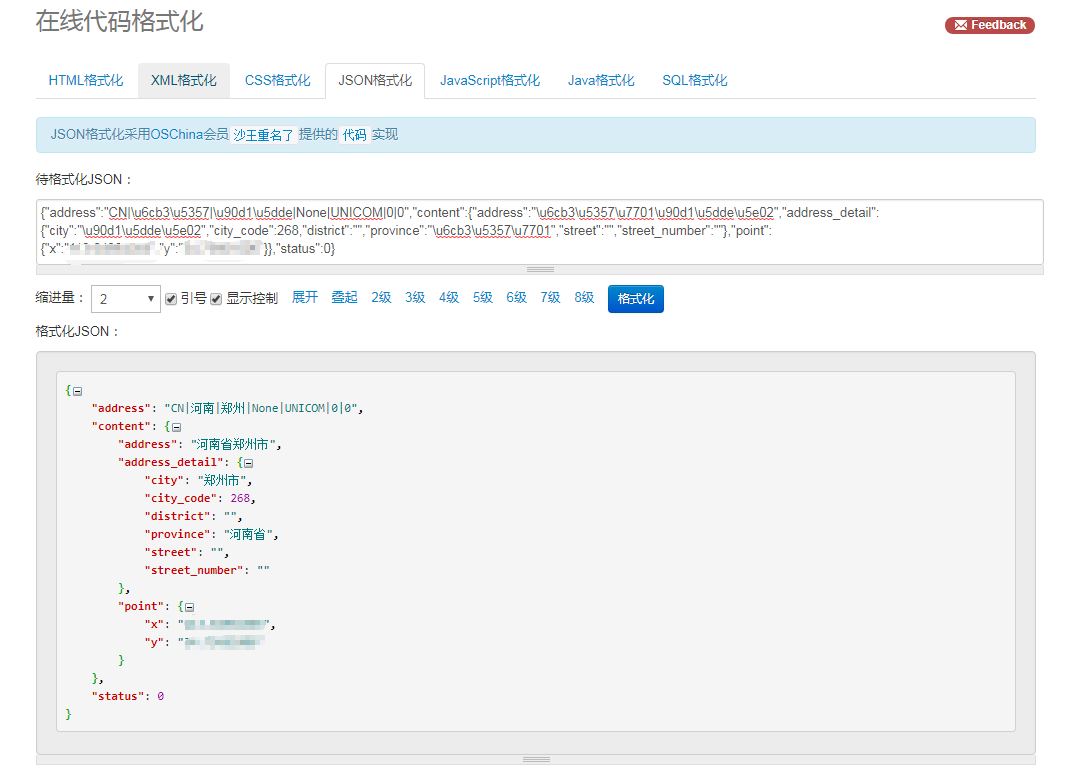Switch to CSS格式化 tab
This screenshot has width=1088, height=775.
point(278,80)
